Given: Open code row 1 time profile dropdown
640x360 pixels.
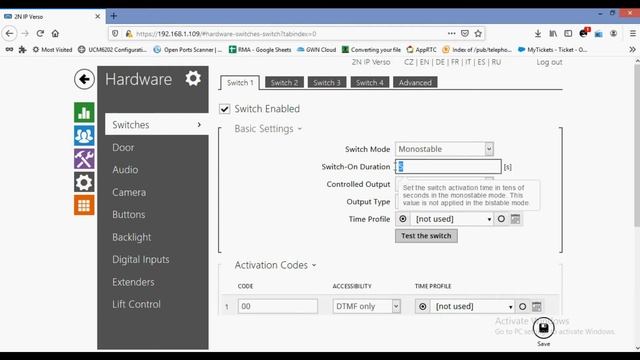Looking at the screenshot, I should click(x=473, y=307).
